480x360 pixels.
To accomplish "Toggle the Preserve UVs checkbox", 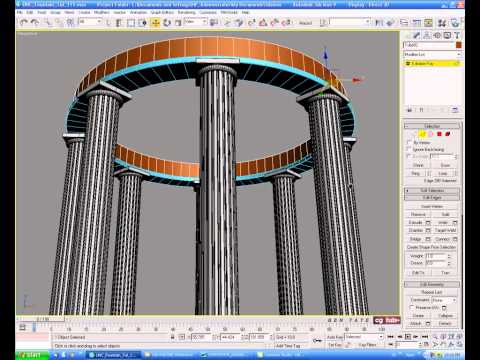I will [x=412, y=307].
